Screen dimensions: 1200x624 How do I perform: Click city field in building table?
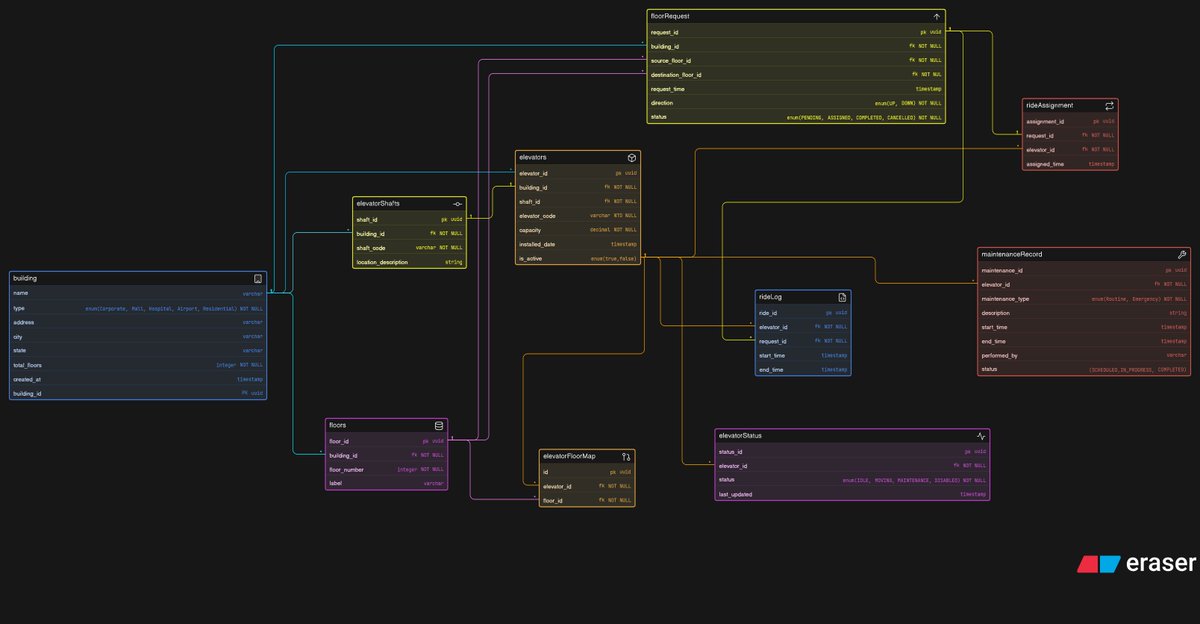138,337
